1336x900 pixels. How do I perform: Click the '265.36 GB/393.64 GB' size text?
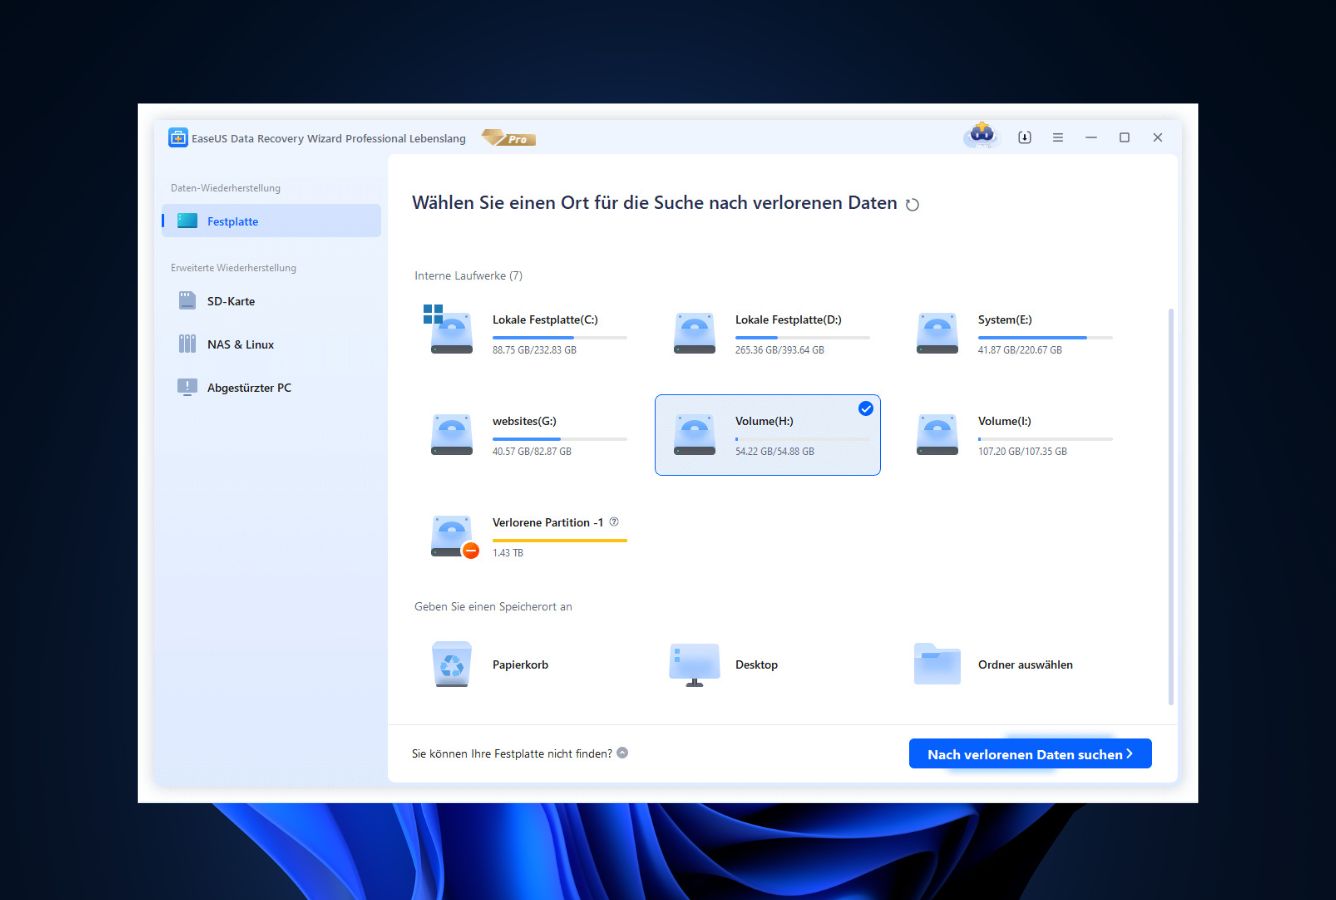(x=780, y=350)
